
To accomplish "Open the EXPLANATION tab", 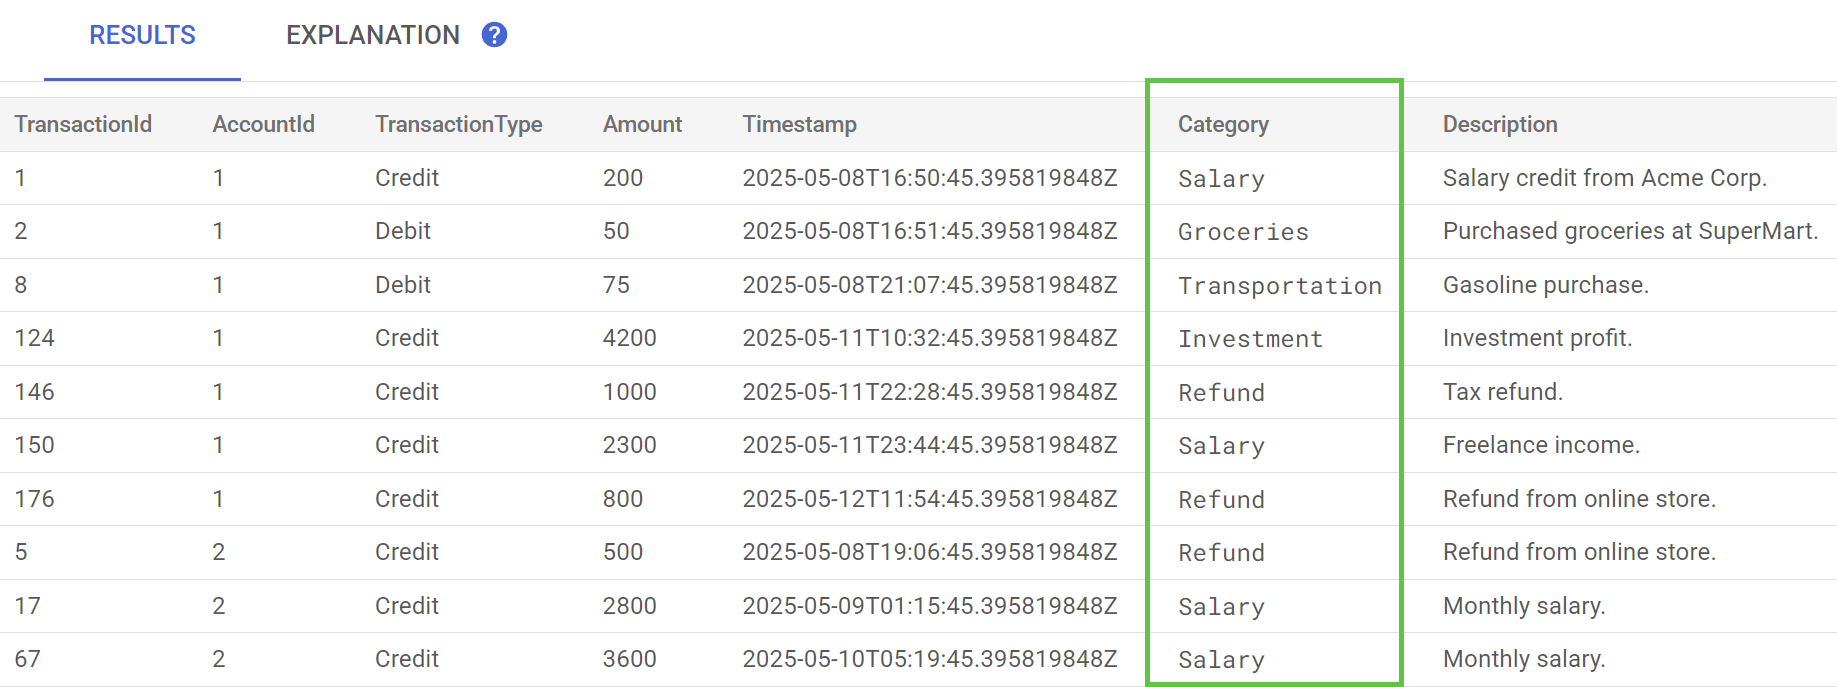I will (372, 36).
